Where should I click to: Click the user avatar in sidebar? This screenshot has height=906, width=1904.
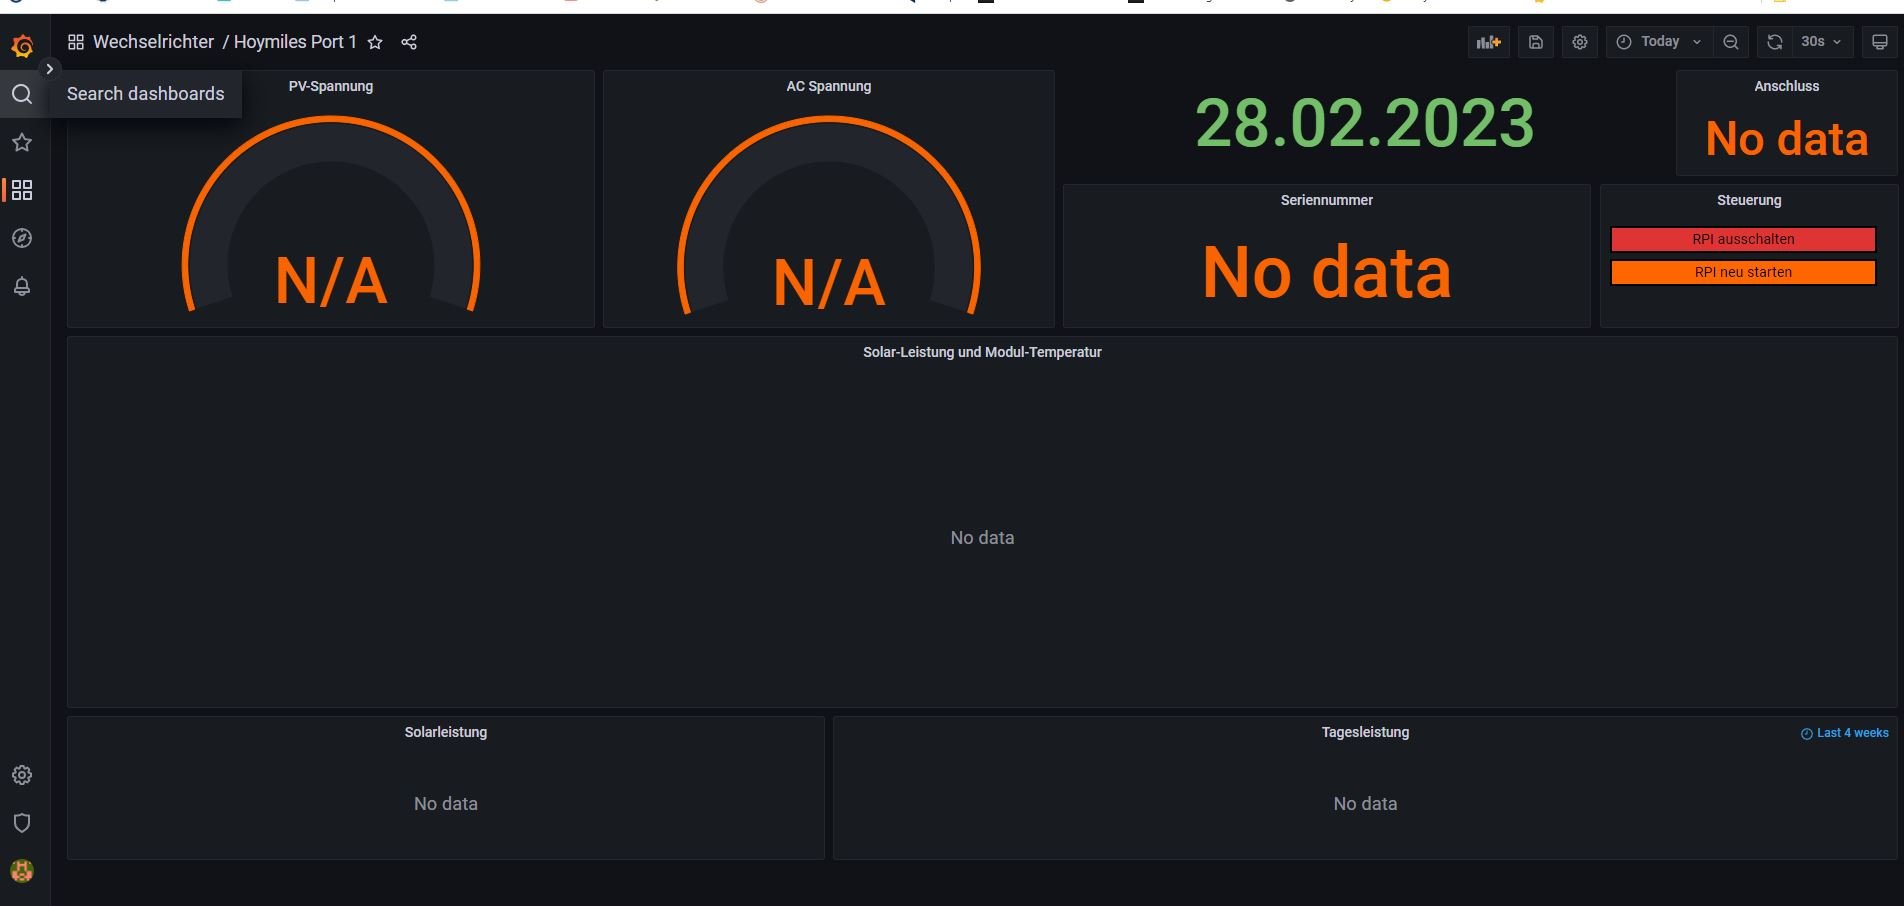pyautogui.click(x=22, y=871)
